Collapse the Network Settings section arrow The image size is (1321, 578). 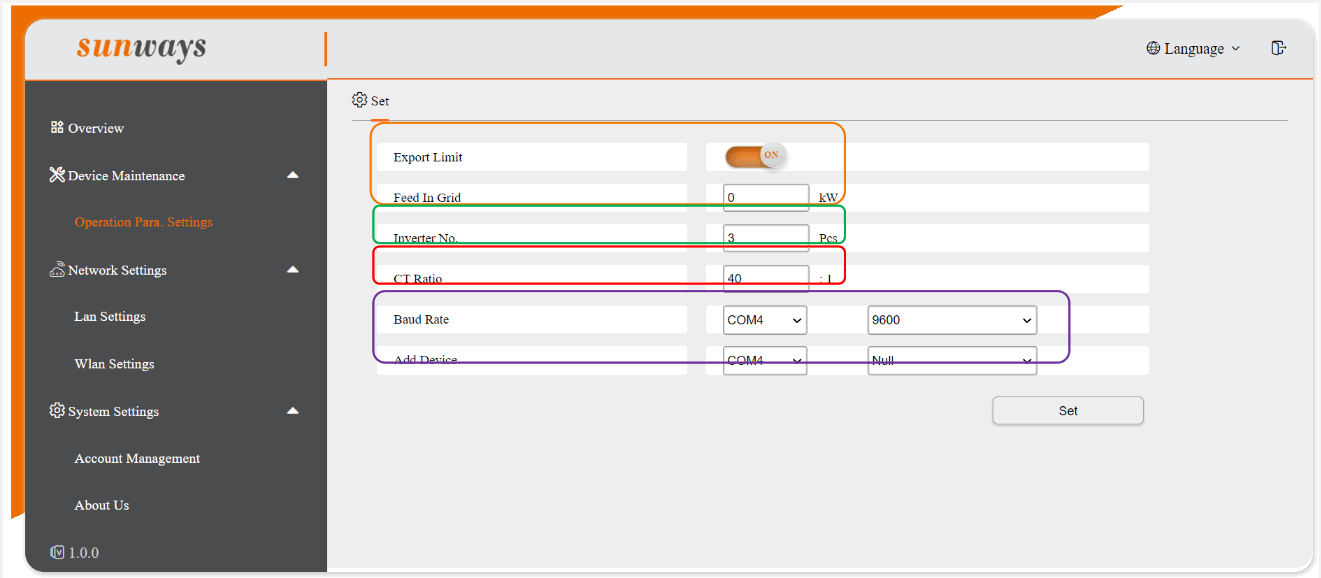point(293,270)
